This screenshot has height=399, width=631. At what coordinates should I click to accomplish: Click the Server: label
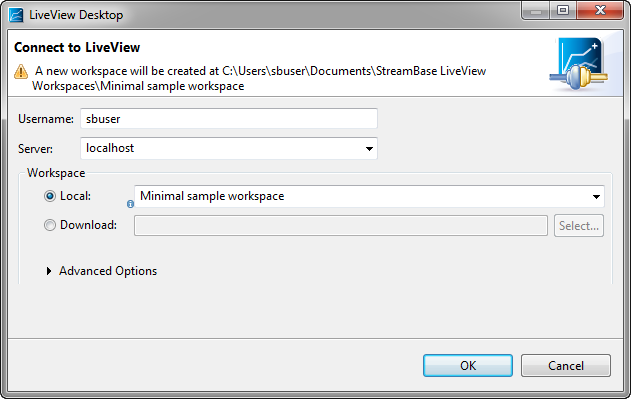35,149
